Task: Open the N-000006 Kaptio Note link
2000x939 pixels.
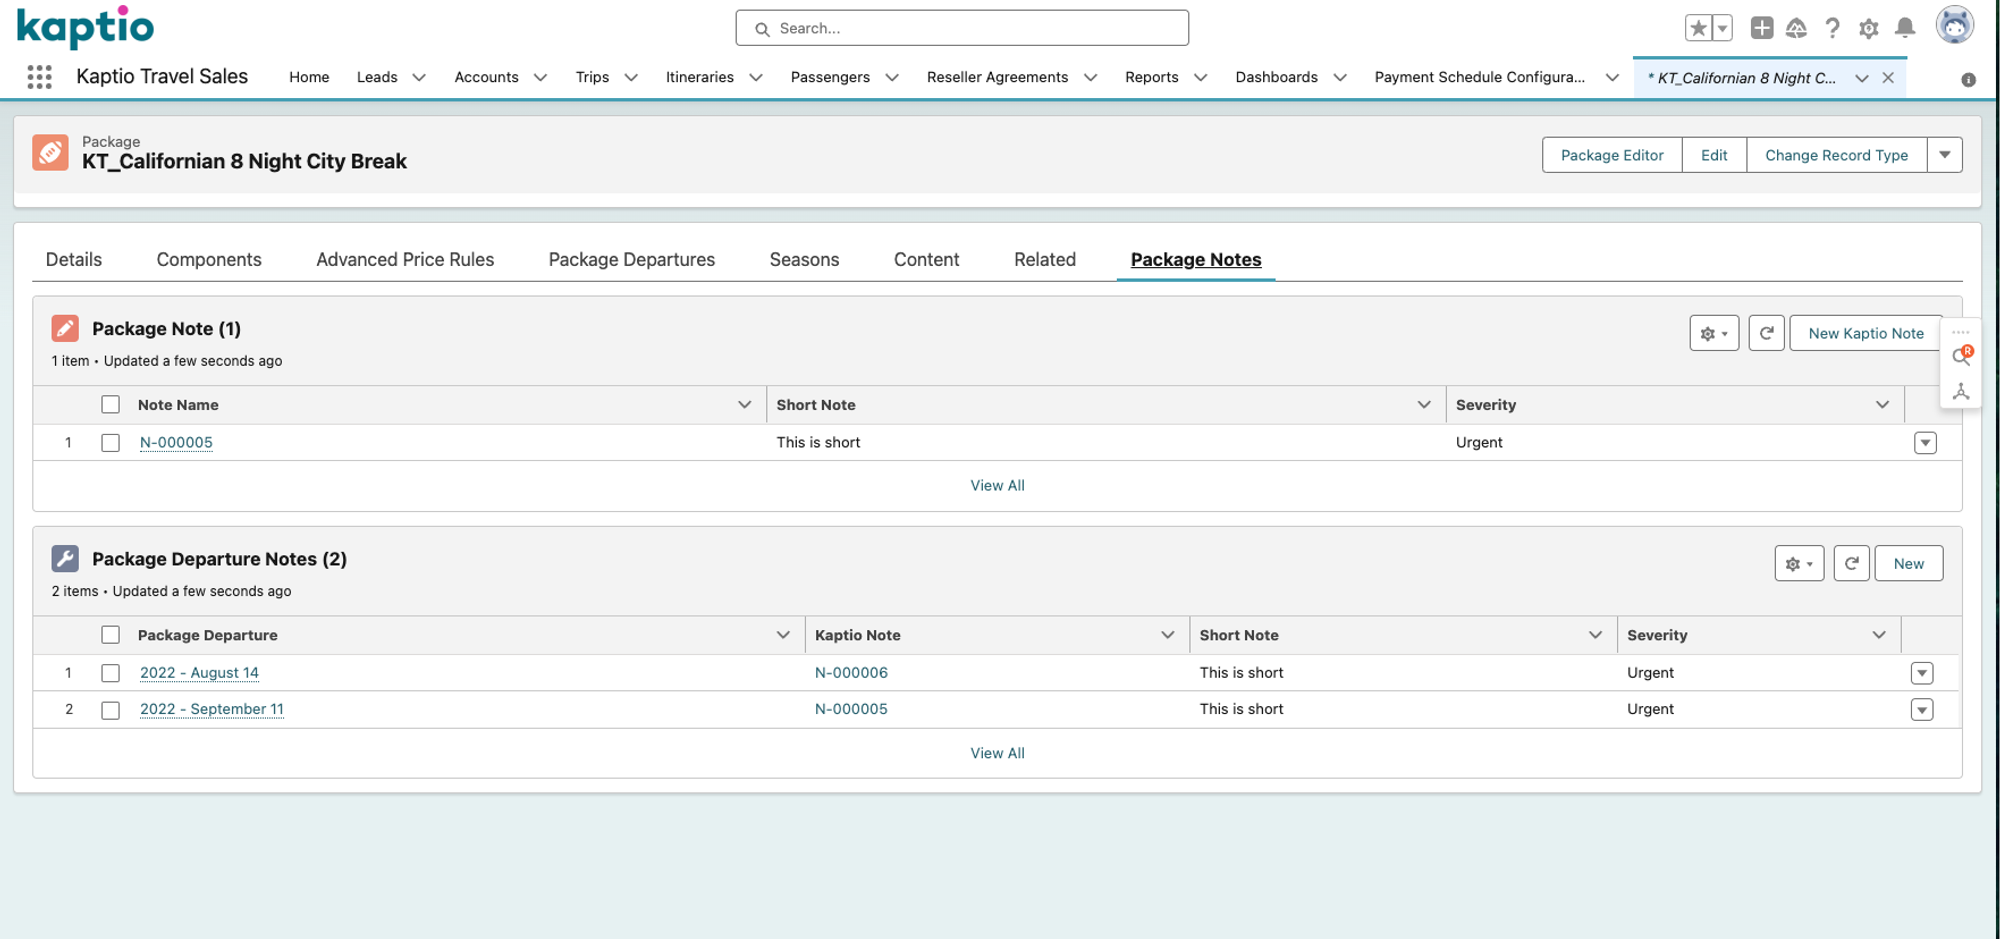Action: (x=850, y=673)
